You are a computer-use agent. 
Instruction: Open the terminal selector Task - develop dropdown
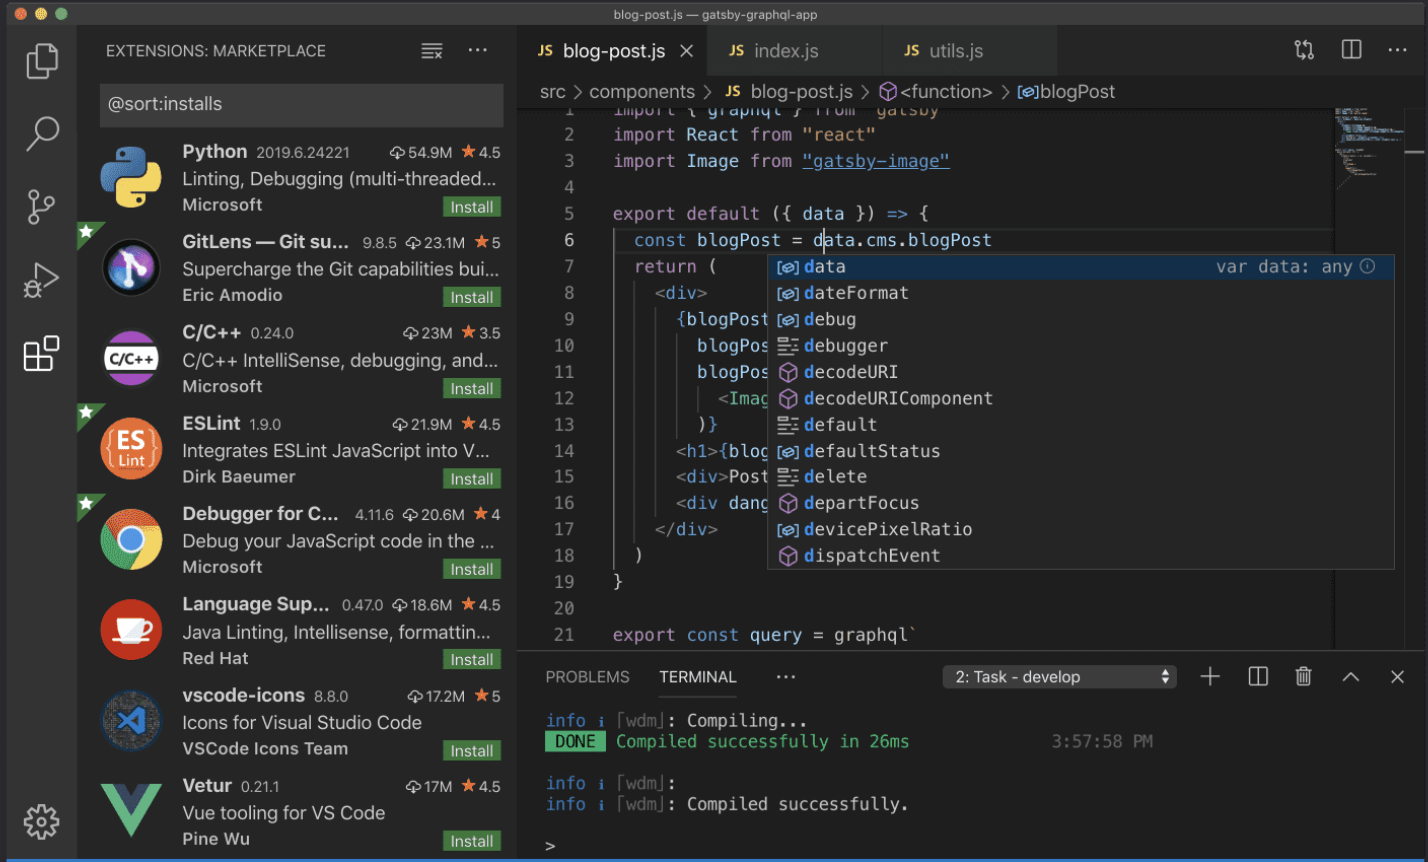(x=1059, y=677)
